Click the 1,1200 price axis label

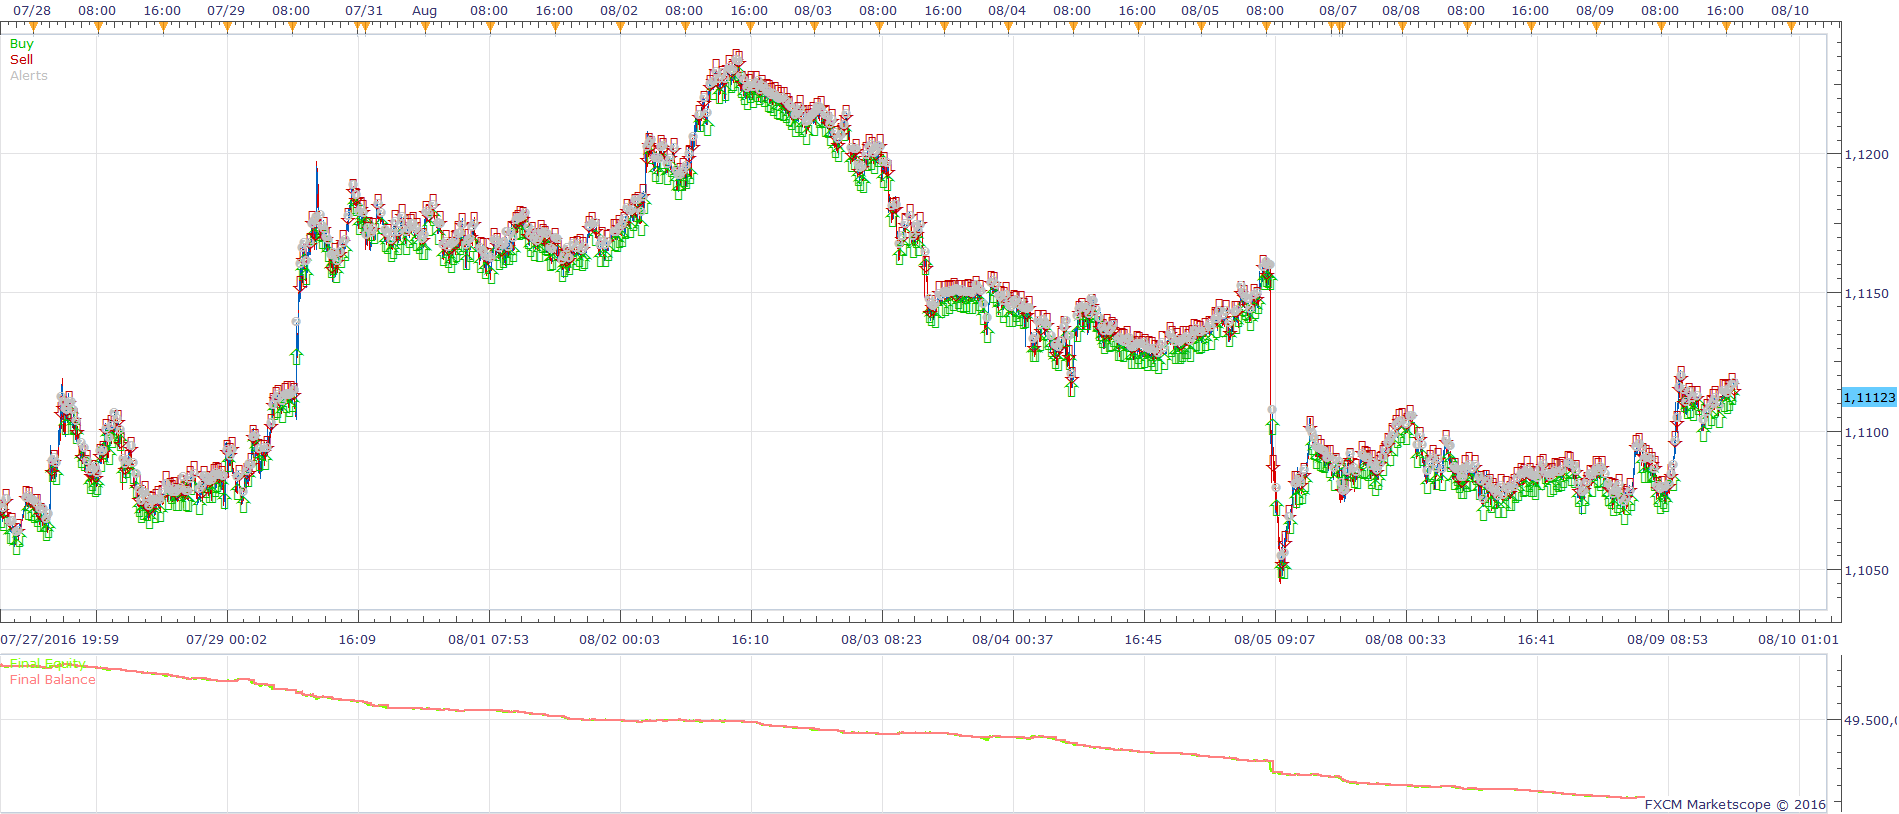(1866, 155)
